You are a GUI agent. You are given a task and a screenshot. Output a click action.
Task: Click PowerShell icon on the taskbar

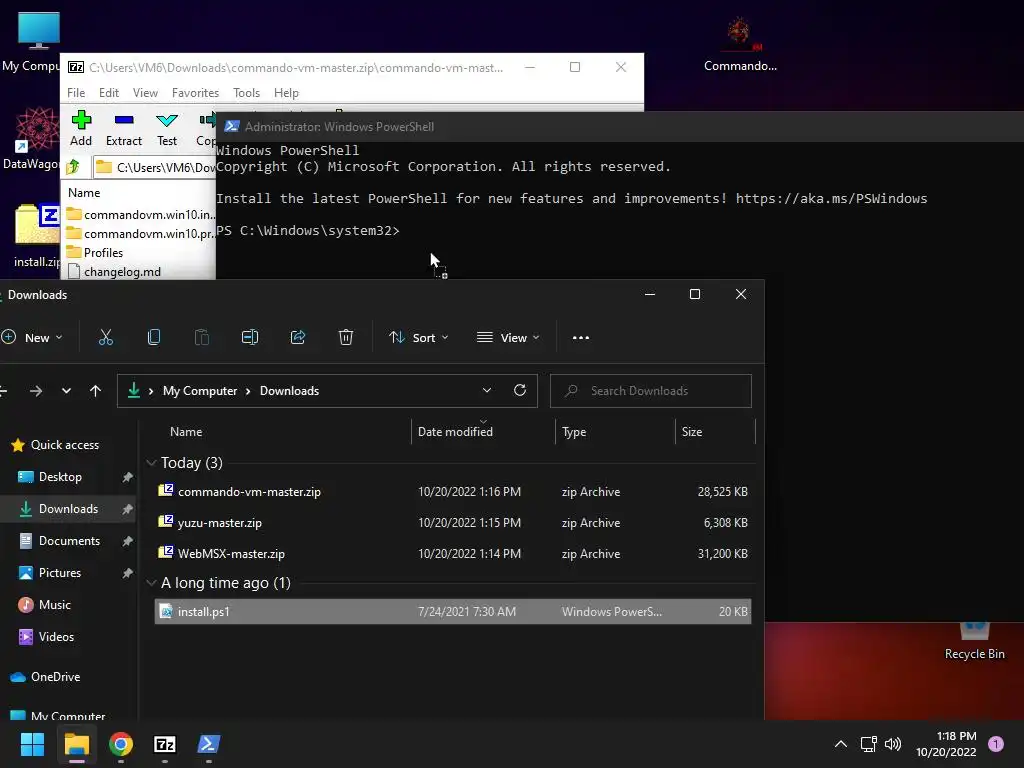click(209, 744)
